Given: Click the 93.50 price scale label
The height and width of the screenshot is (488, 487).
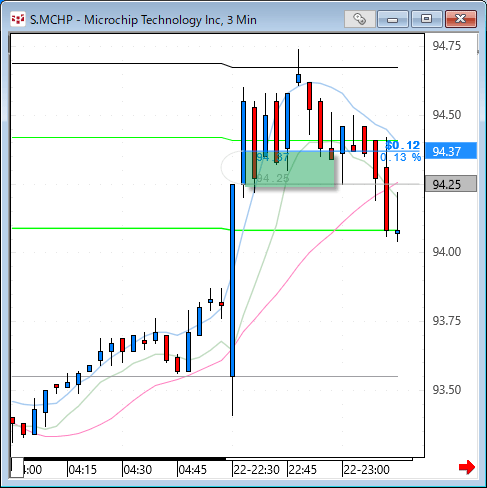Looking at the screenshot, I should [447, 390].
